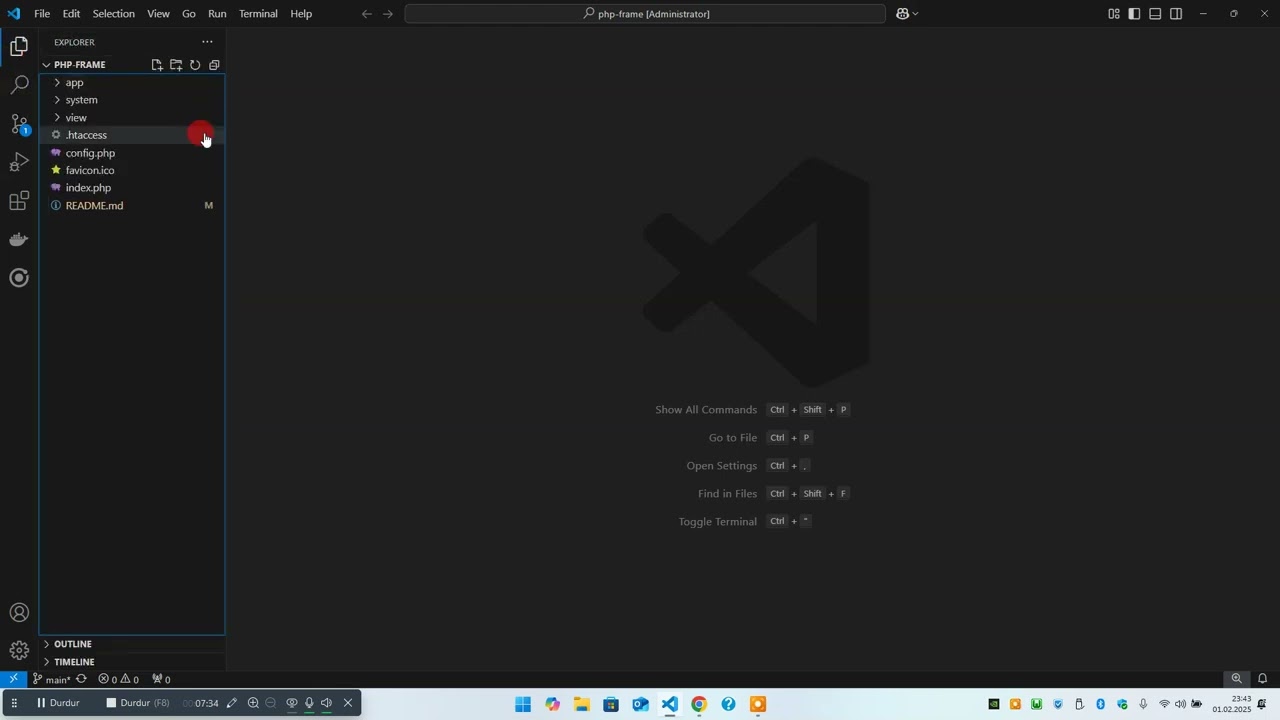The image size is (1280, 720).
Task: Open the Help menu
Action: (x=301, y=14)
